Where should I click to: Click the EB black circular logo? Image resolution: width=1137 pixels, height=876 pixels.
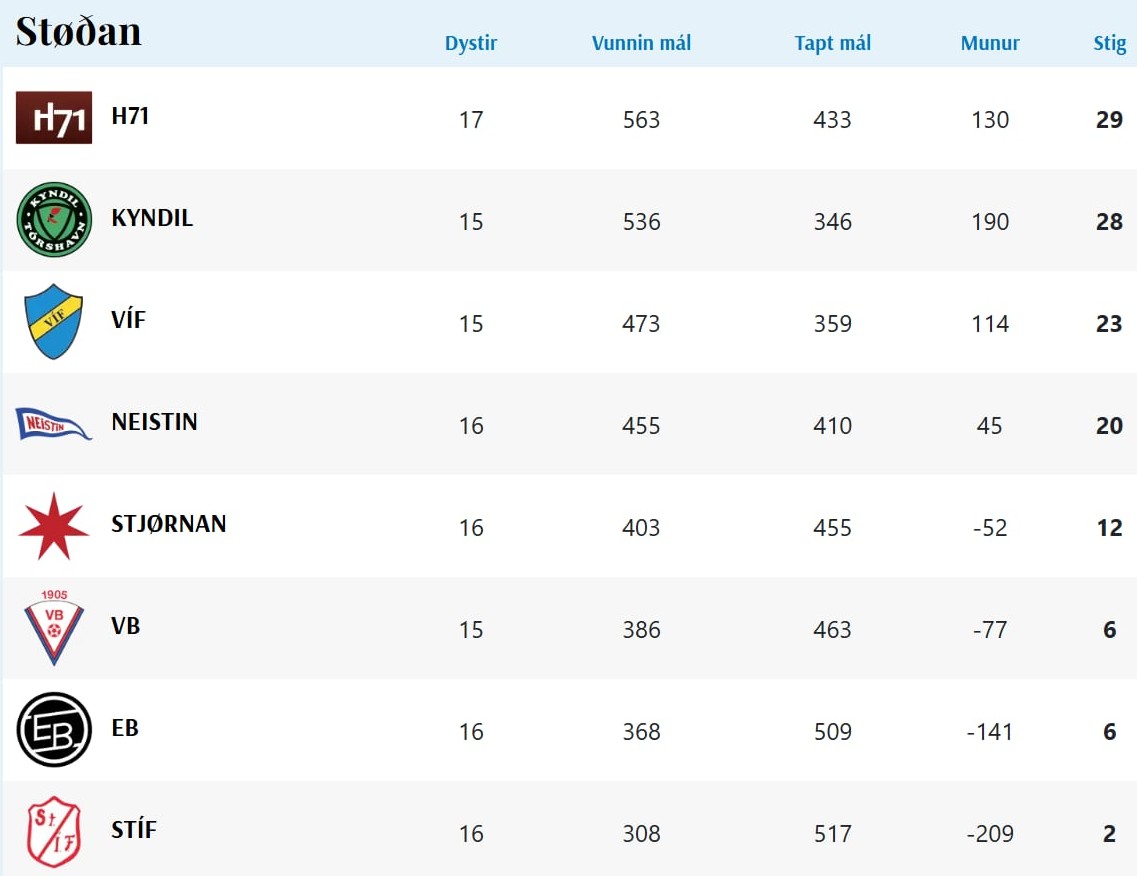[x=54, y=730]
